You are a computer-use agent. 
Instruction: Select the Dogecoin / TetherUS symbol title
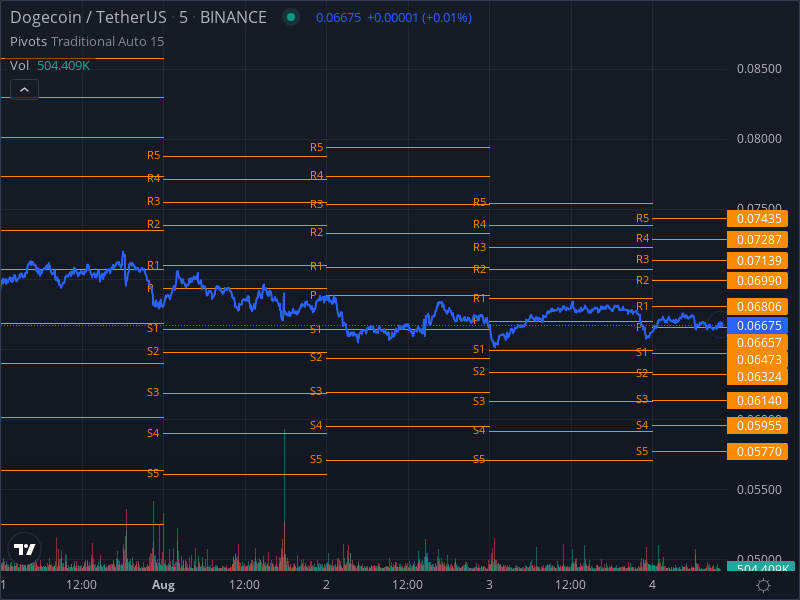click(x=88, y=17)
